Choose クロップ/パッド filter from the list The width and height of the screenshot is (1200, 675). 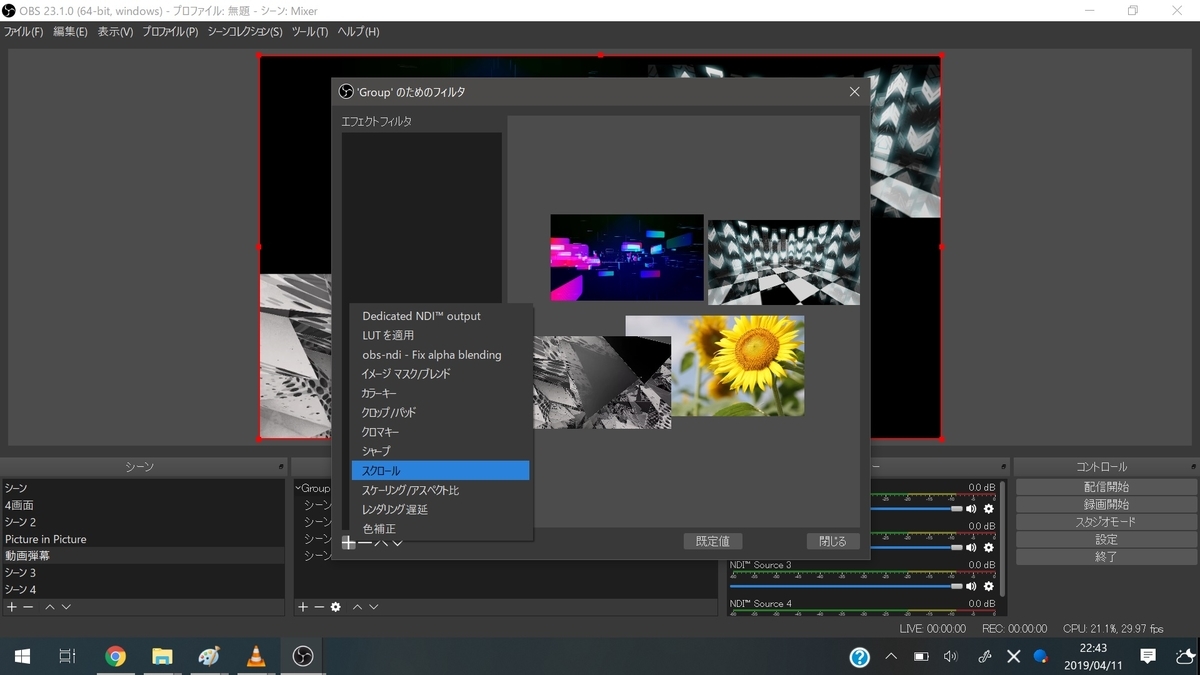click(x=440, y=413)
